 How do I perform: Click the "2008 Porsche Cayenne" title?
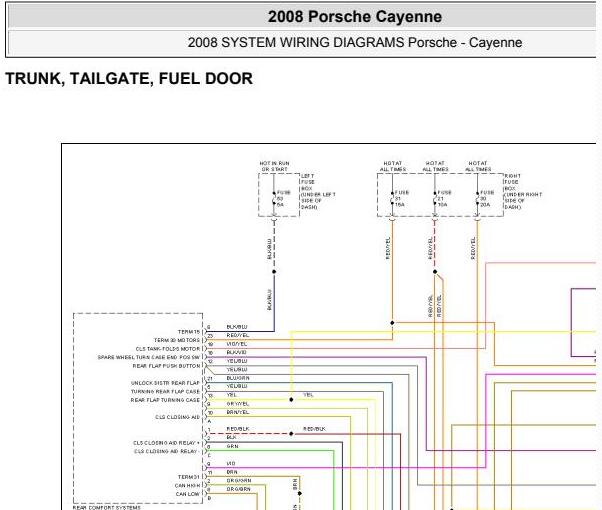coord(355,17)
